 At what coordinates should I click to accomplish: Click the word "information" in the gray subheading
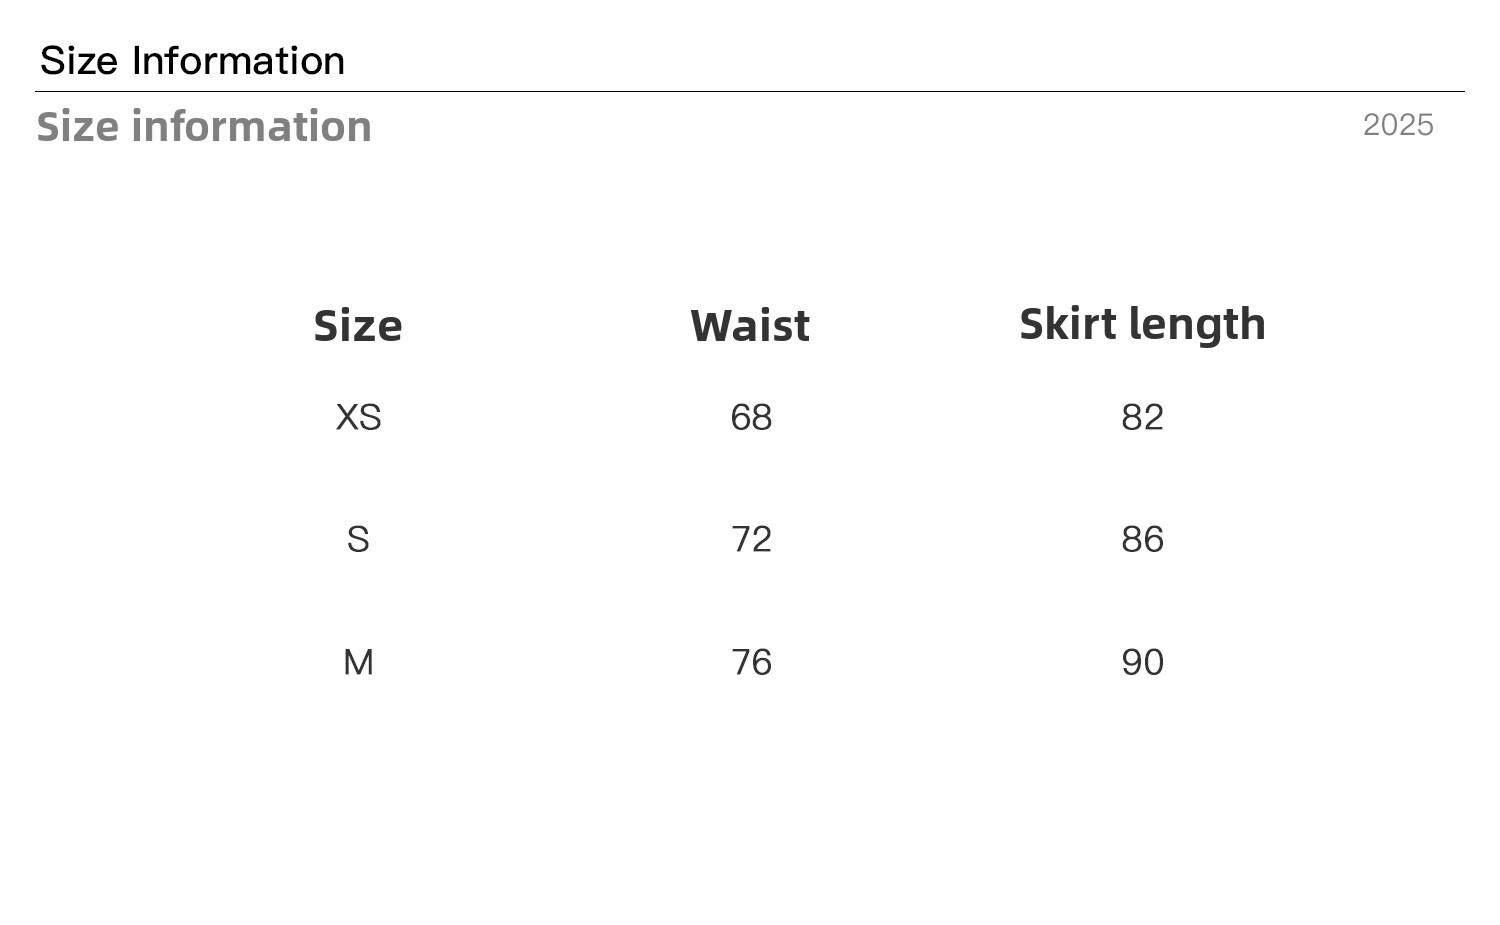click(x=251, y=127)
